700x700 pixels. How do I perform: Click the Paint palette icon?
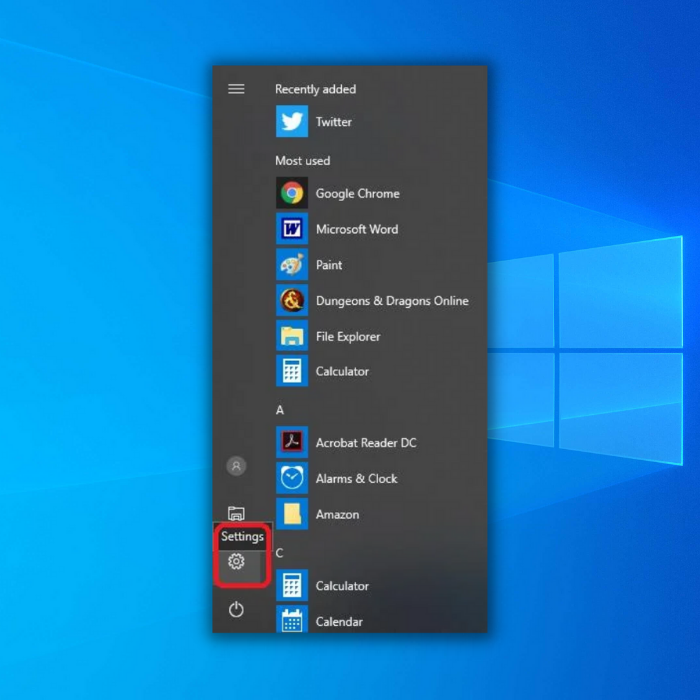[292, 264]
